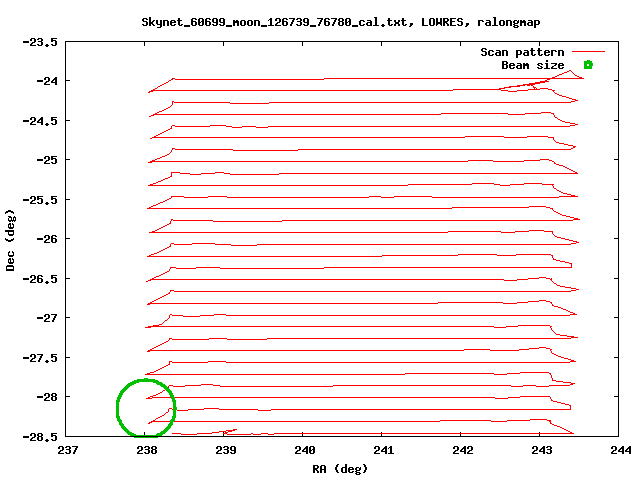Click the 237 tick label on RA axis
640x480 pixels.
point(68,451)
